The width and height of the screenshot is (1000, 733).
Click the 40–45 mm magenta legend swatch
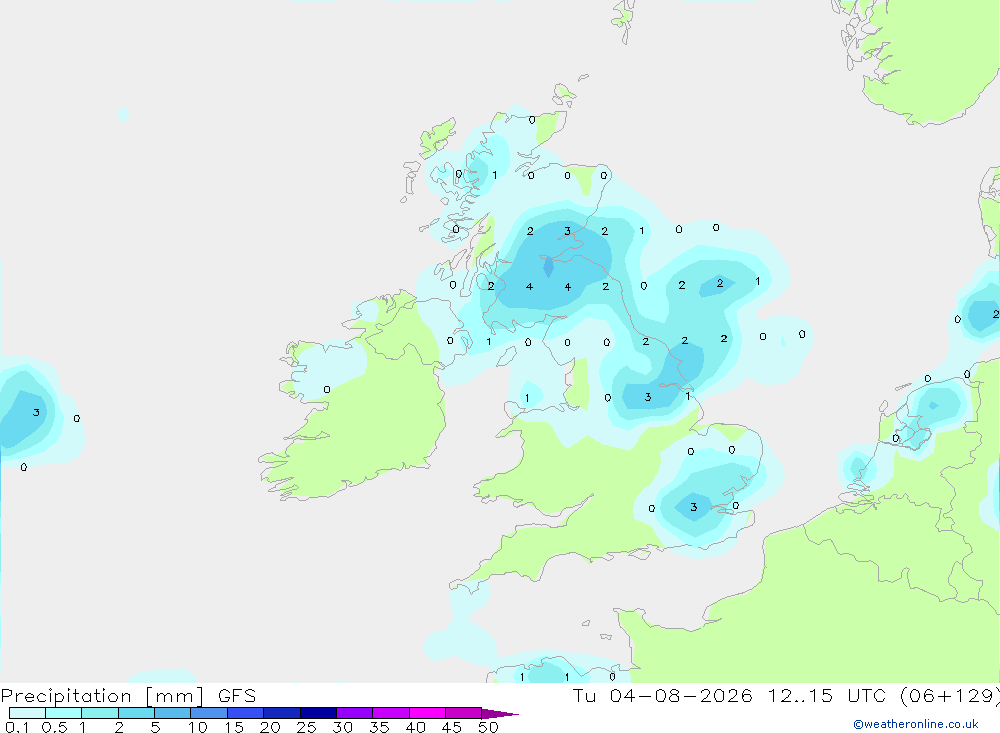click(x=427, y=713)
